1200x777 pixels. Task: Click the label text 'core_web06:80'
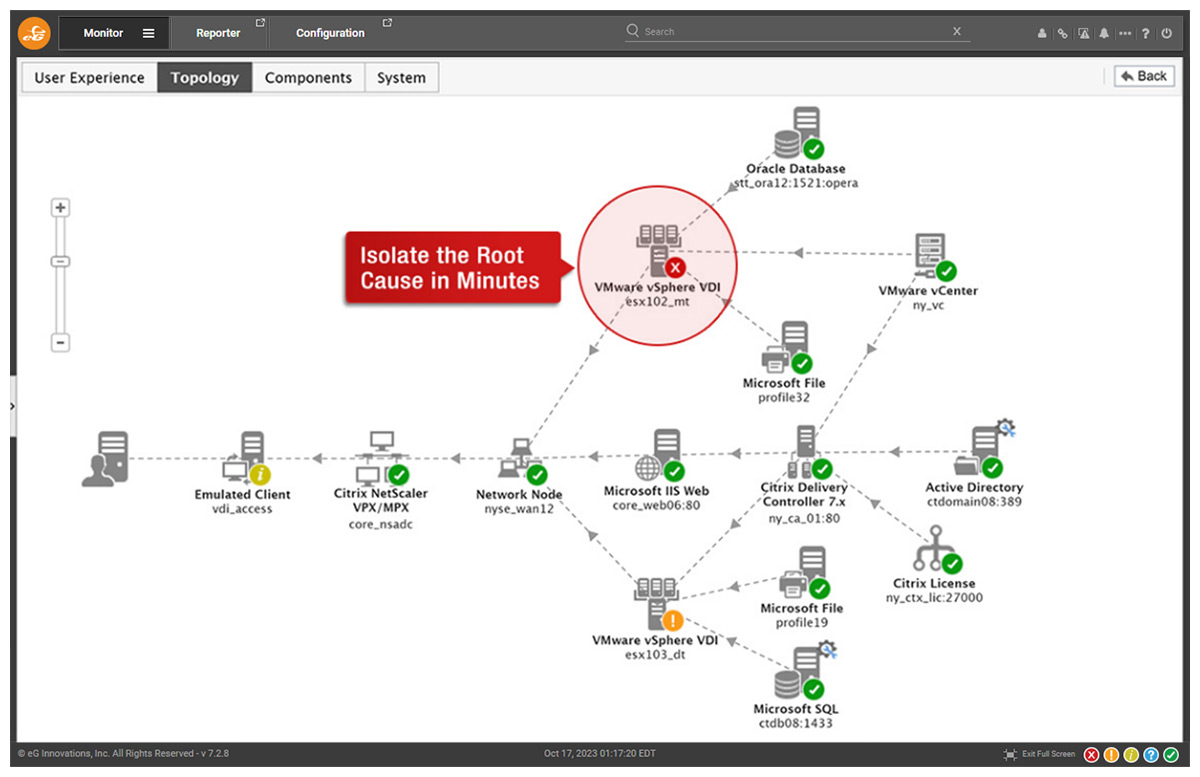tap(656, 505)
